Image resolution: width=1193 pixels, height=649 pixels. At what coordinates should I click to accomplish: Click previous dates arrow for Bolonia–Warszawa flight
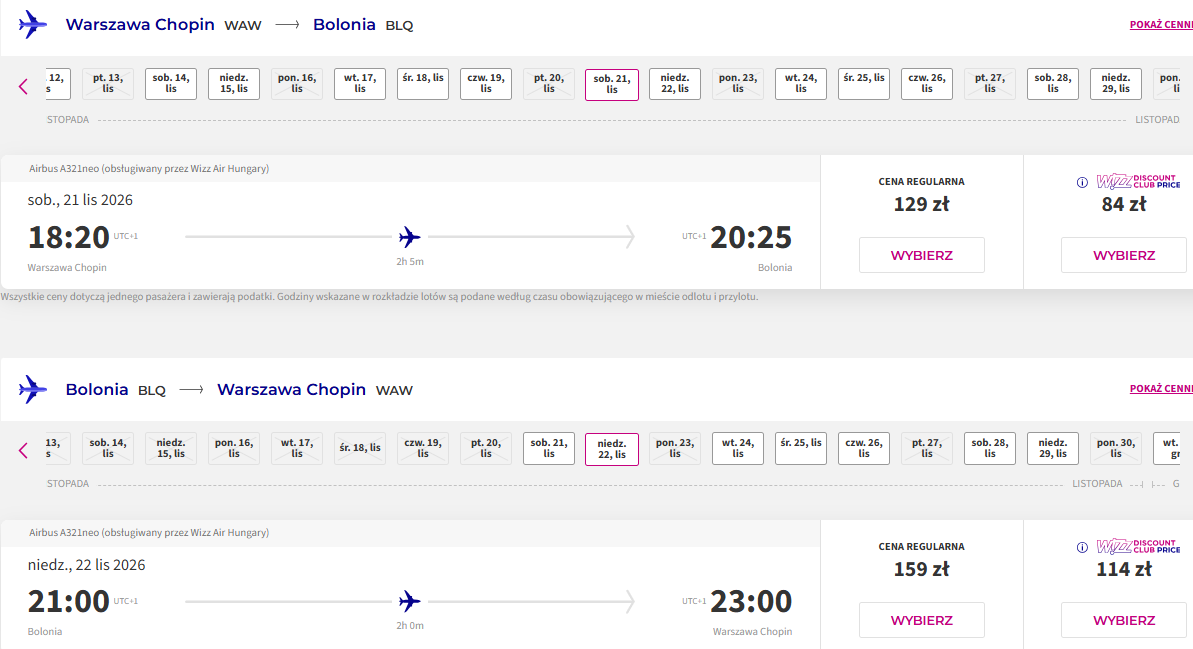pyautogui.click(x=24, y=450)
